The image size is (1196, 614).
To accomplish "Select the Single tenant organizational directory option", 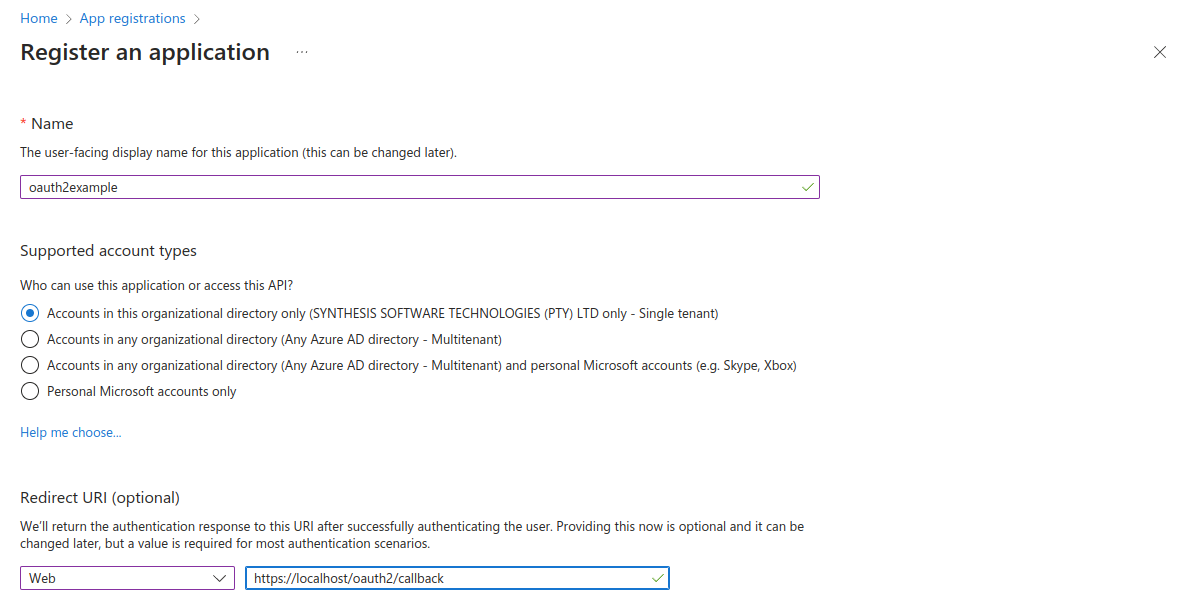I will click(30, 313).
